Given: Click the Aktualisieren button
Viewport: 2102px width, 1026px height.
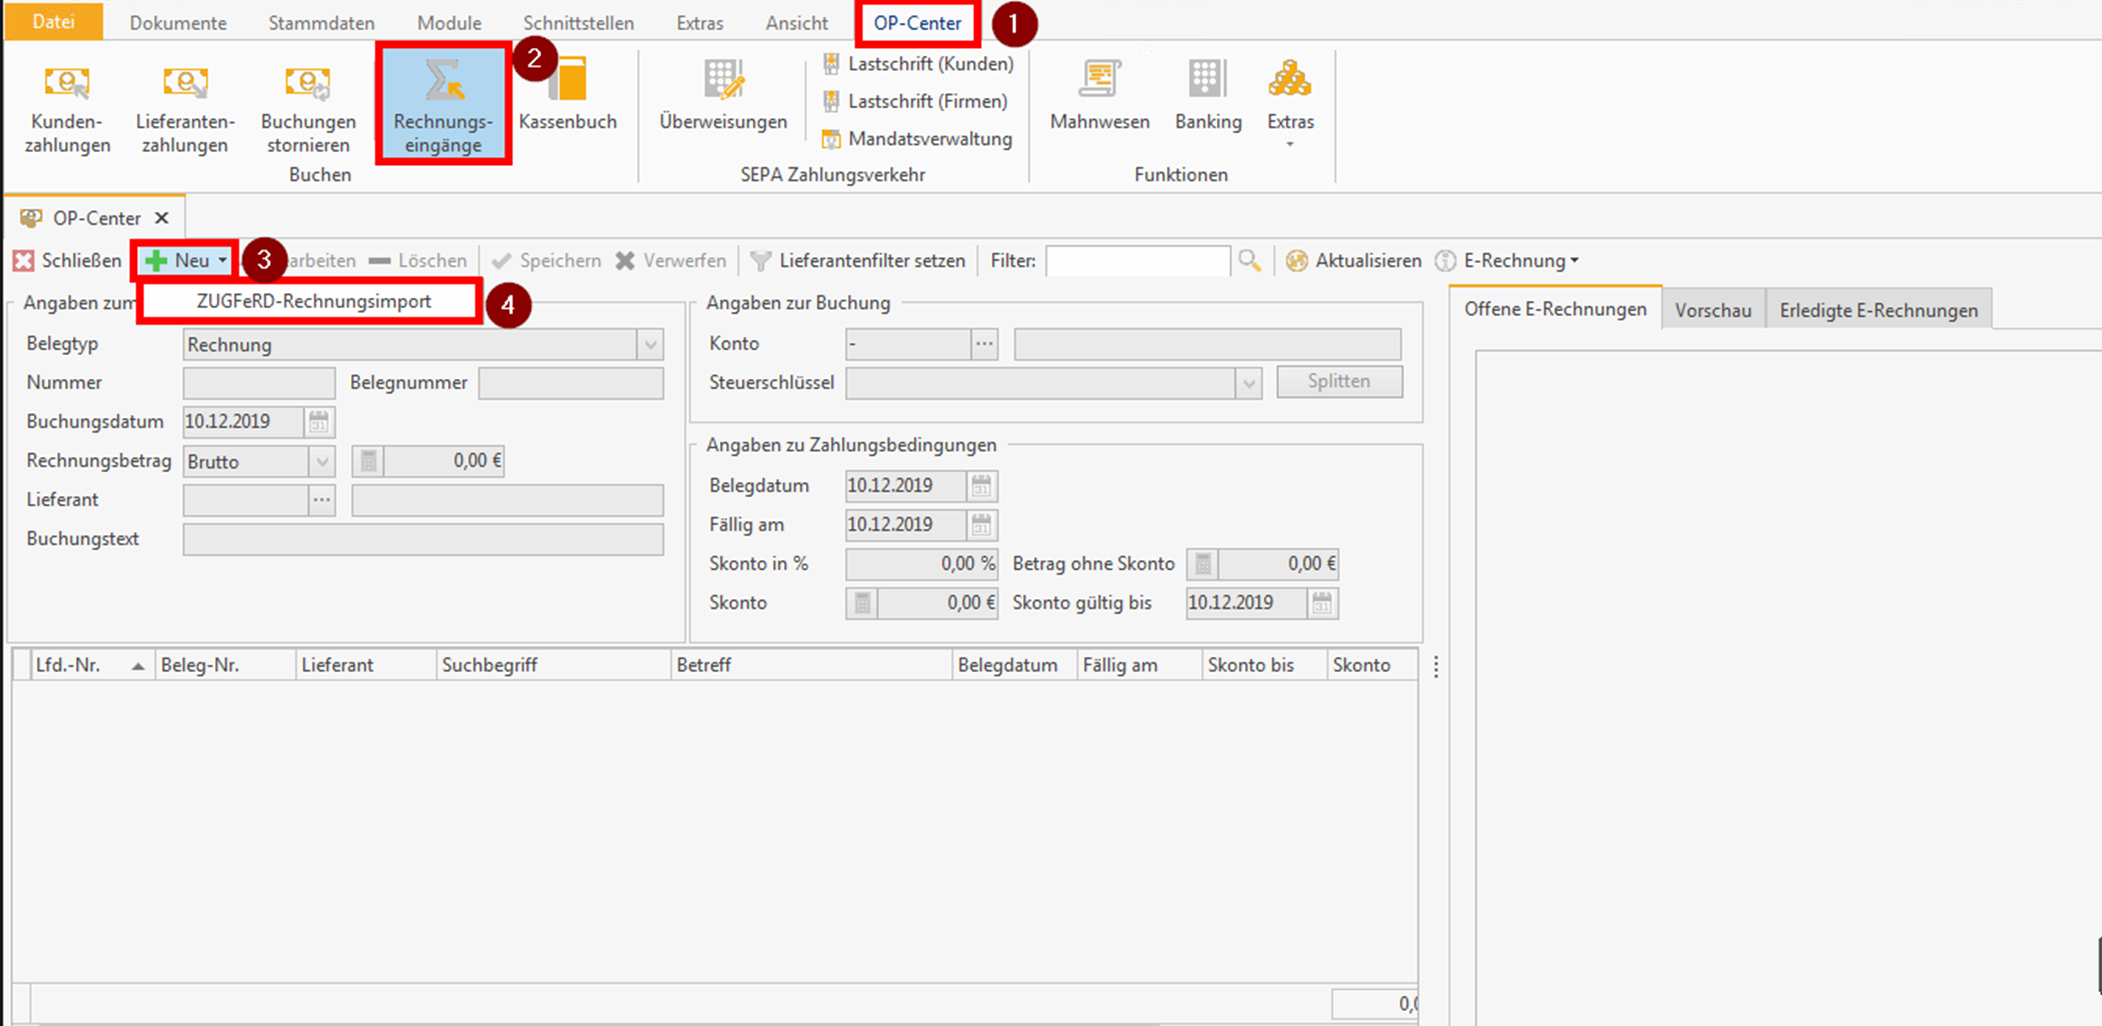Looking at the screenshot, I should point(1354,261).
